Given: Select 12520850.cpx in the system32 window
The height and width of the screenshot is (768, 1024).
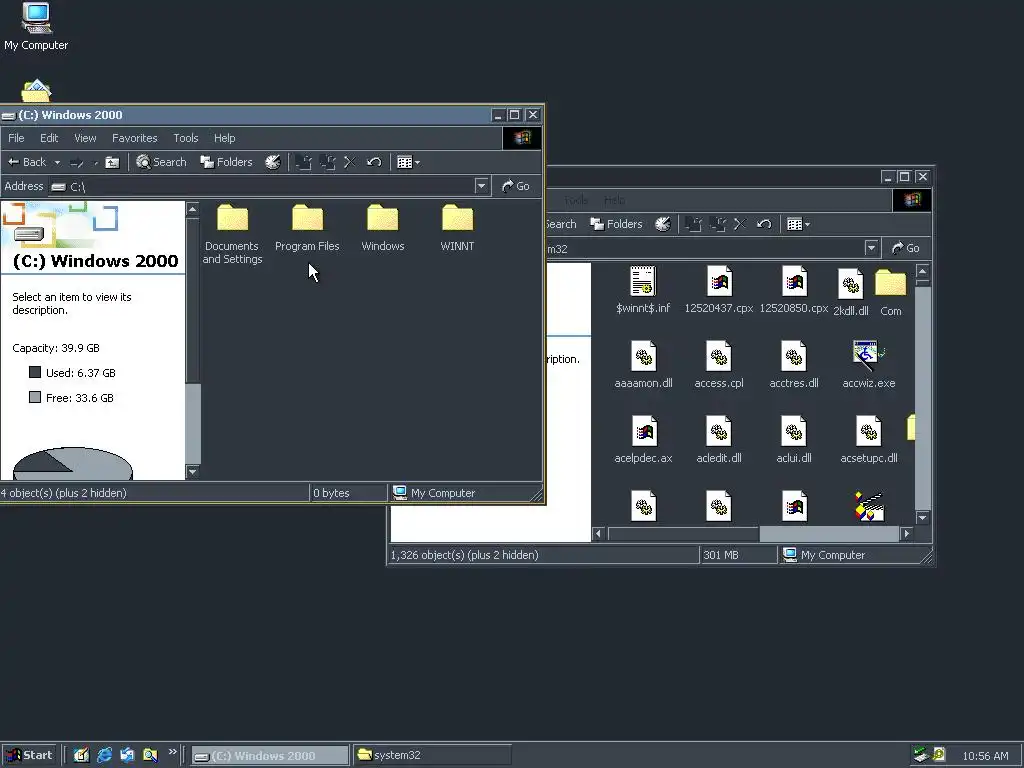Looking at the screenshot, I should 793,290.
